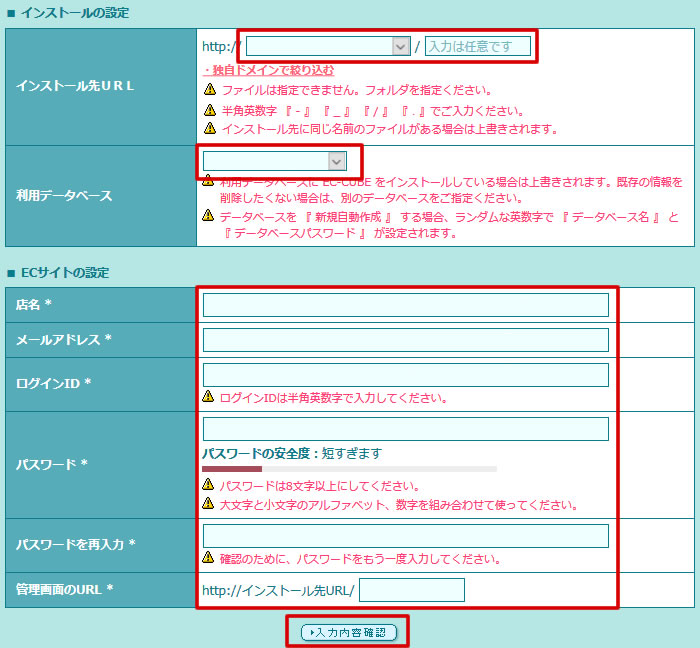This screenshot has height=648, width=700.
Task: Click the password strength meter bar
Action: click(349, 468)
